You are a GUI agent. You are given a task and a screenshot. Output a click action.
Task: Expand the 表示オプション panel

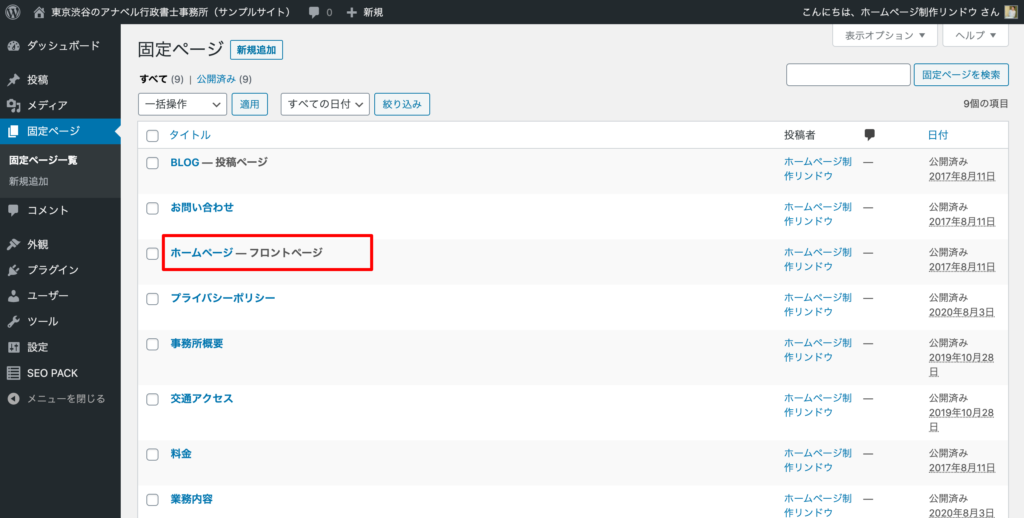(x=885, y=35)
